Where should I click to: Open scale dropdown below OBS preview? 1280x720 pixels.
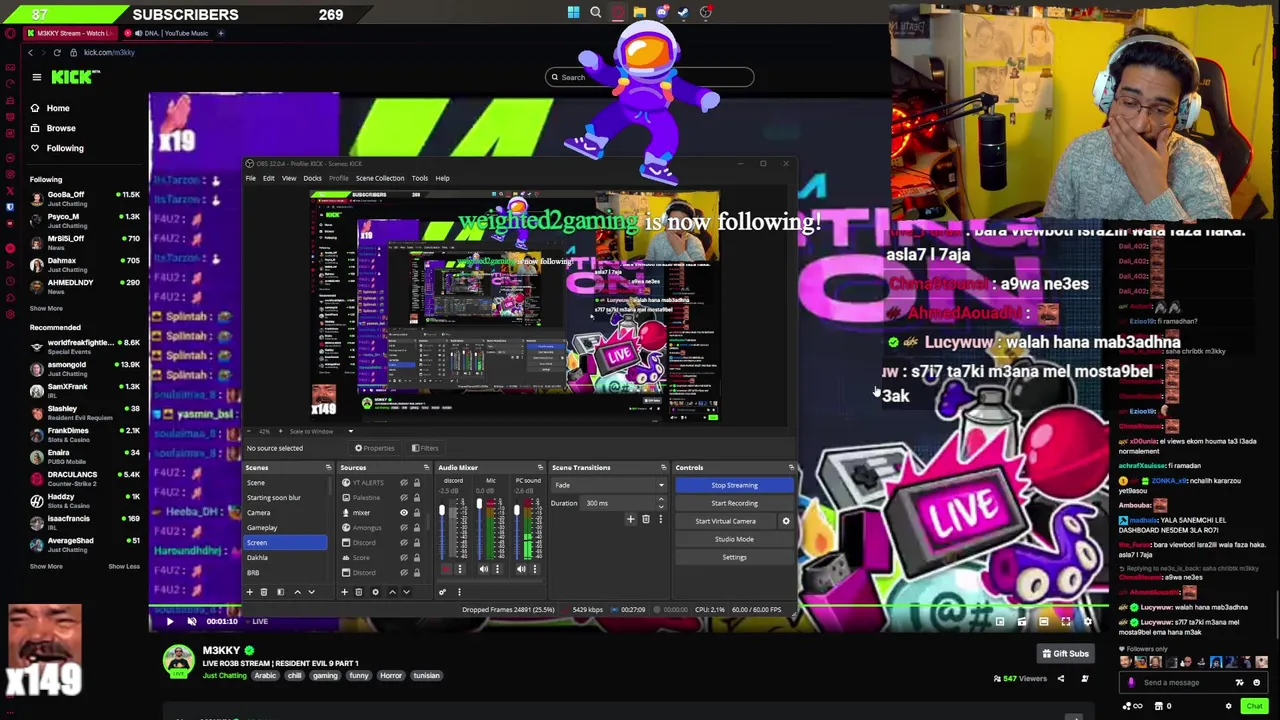pyautogui.click(x=350, y=431)
